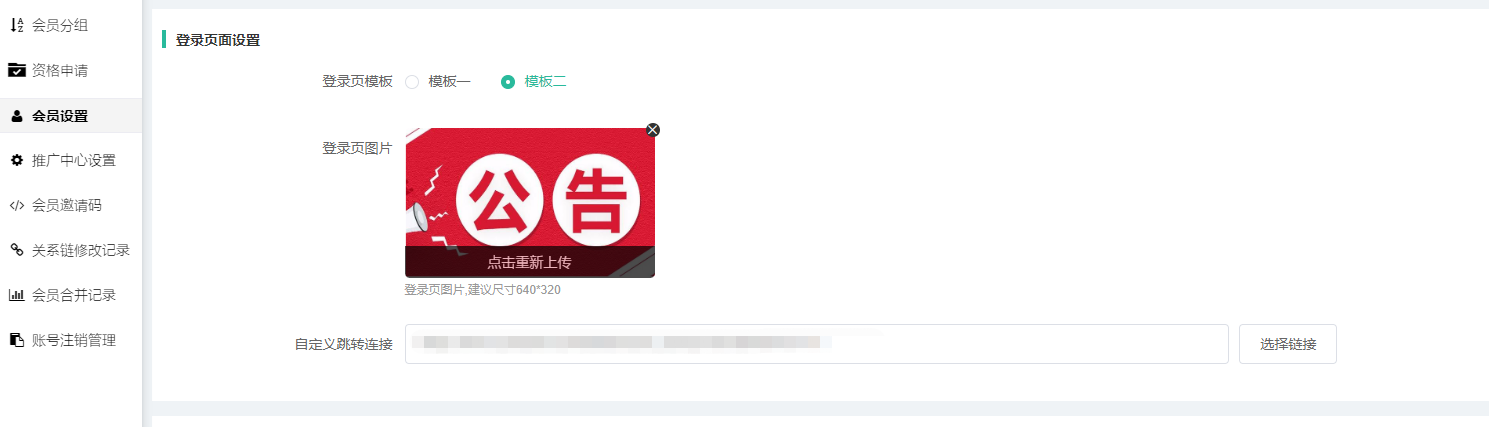Open the 账号注销管理 label
Image resolution: width=1489 pixels, height=427 pixels.
coord(74,340)
